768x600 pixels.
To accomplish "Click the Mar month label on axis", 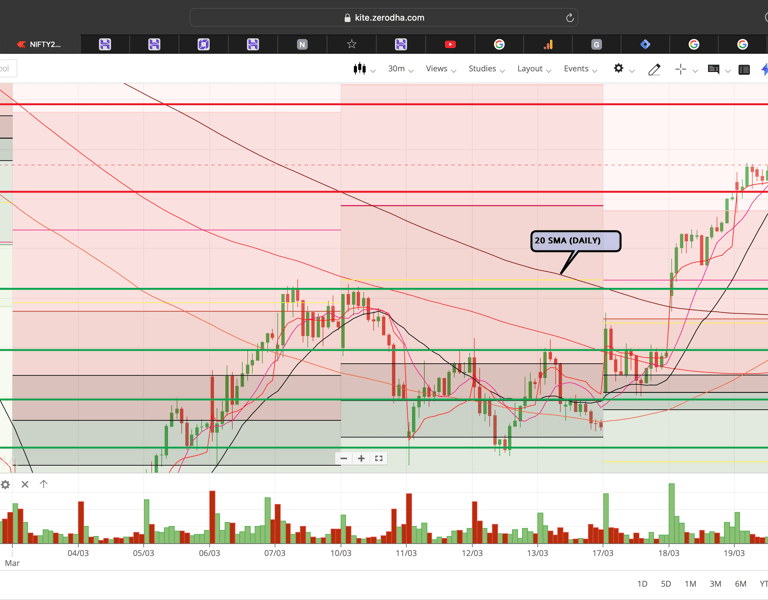I will (x=12, y=563).
